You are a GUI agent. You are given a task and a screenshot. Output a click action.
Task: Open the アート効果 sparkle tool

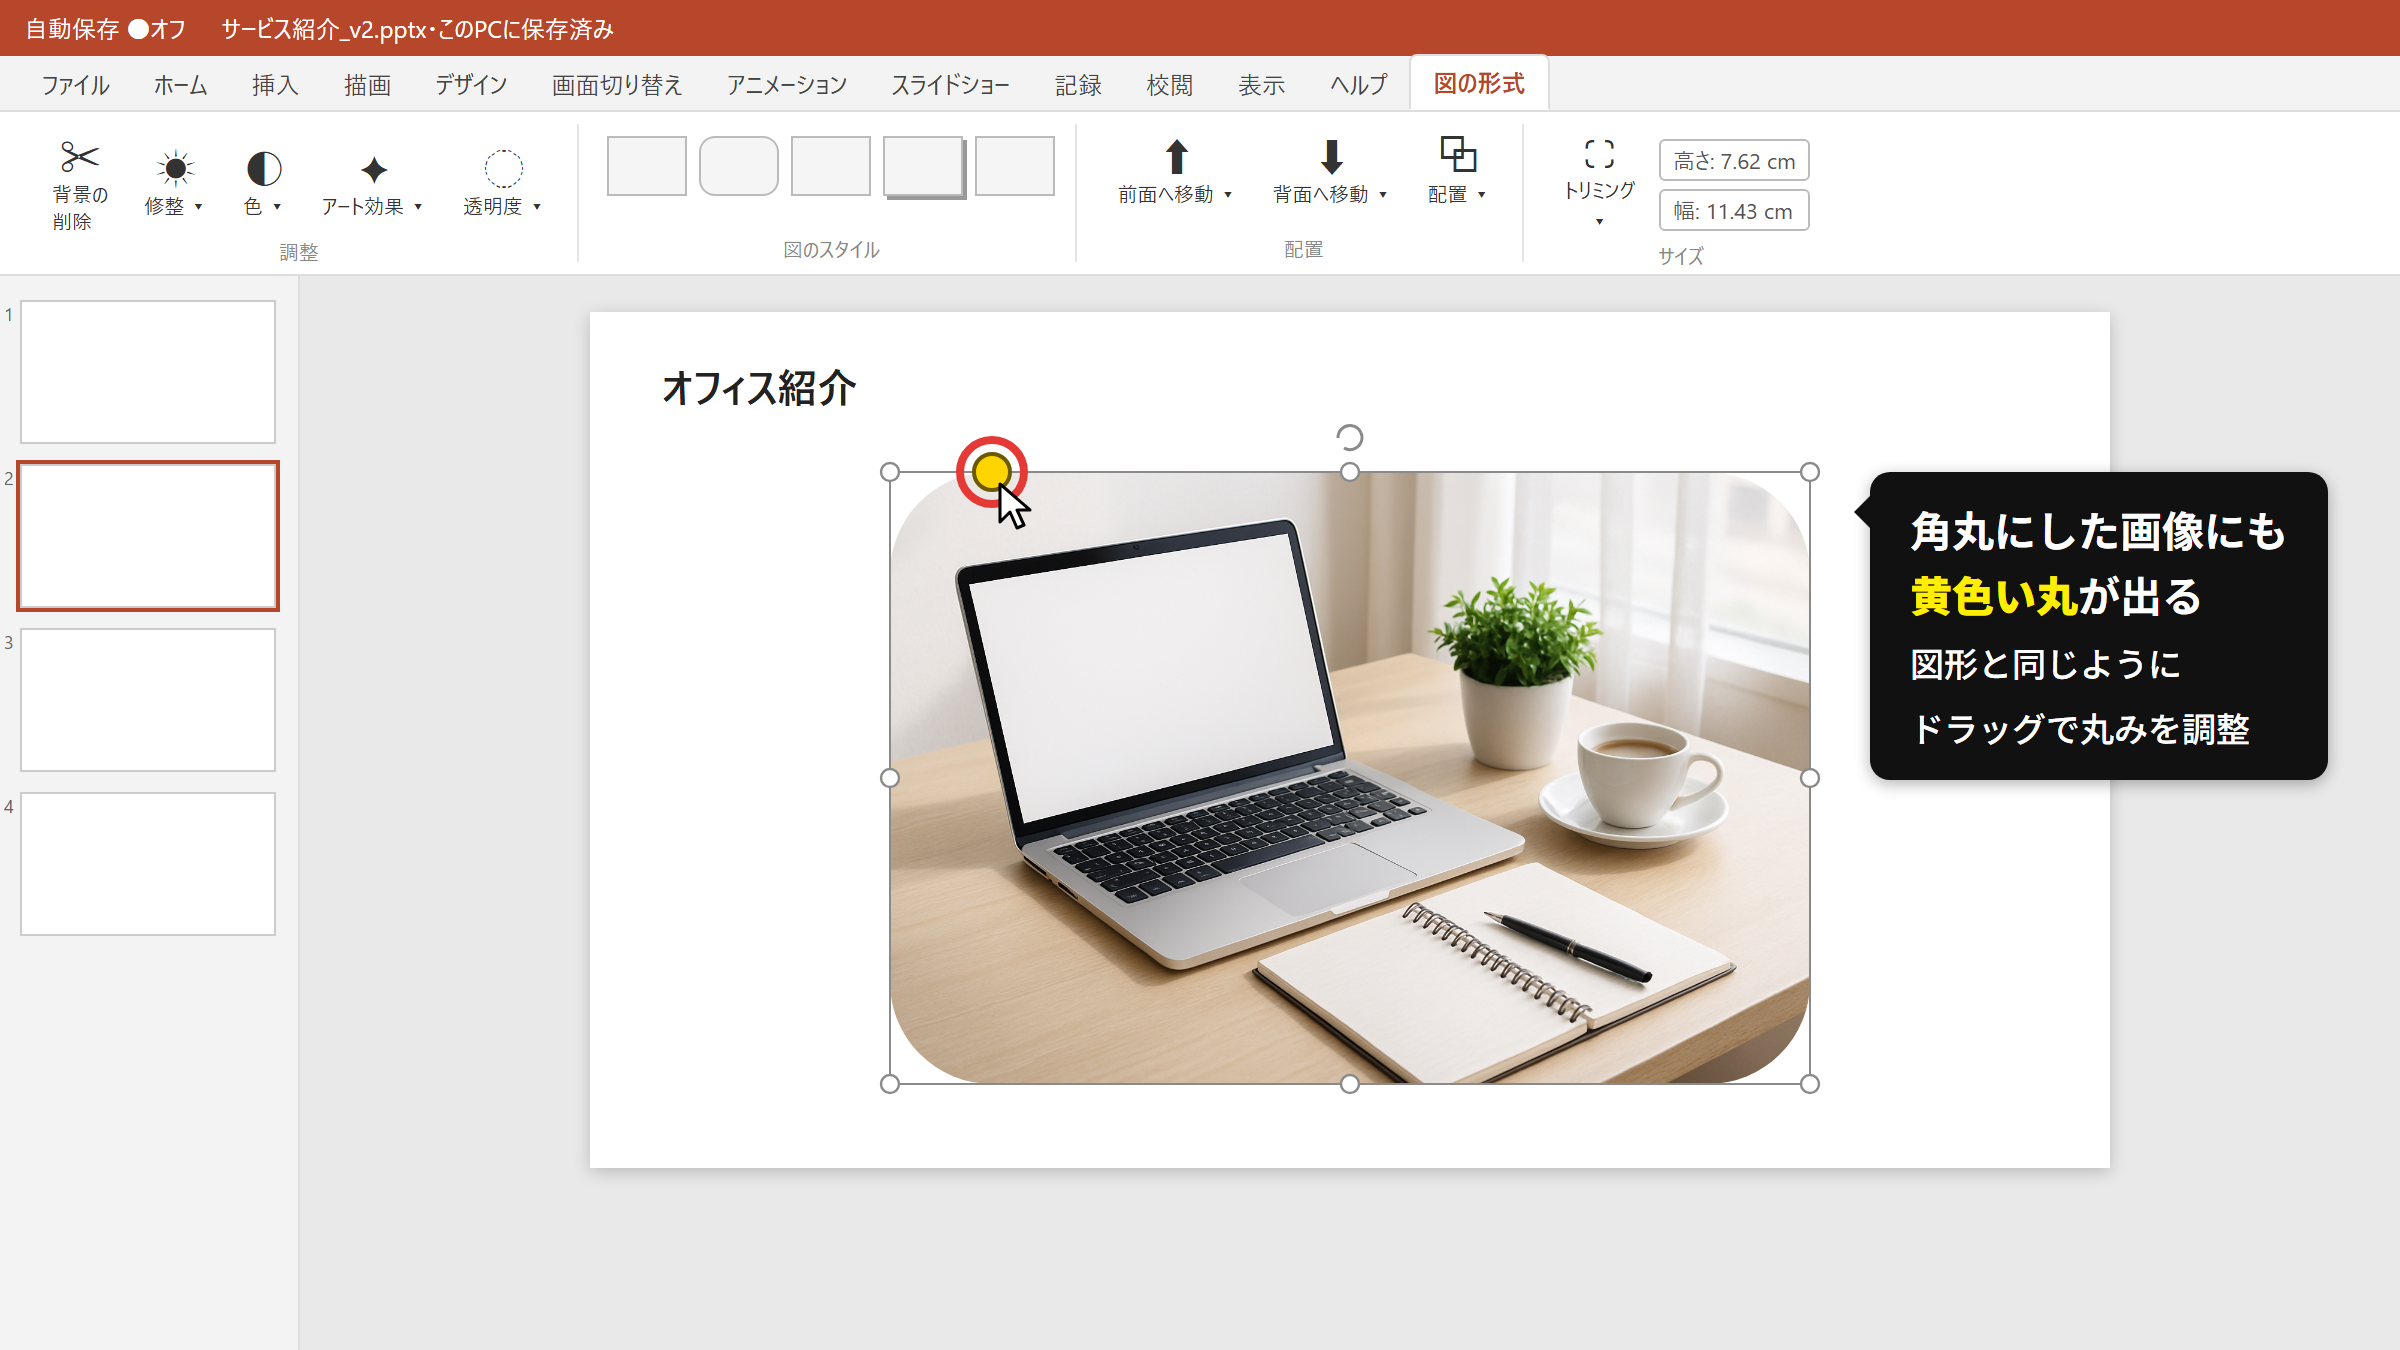[x=372, y=183]
